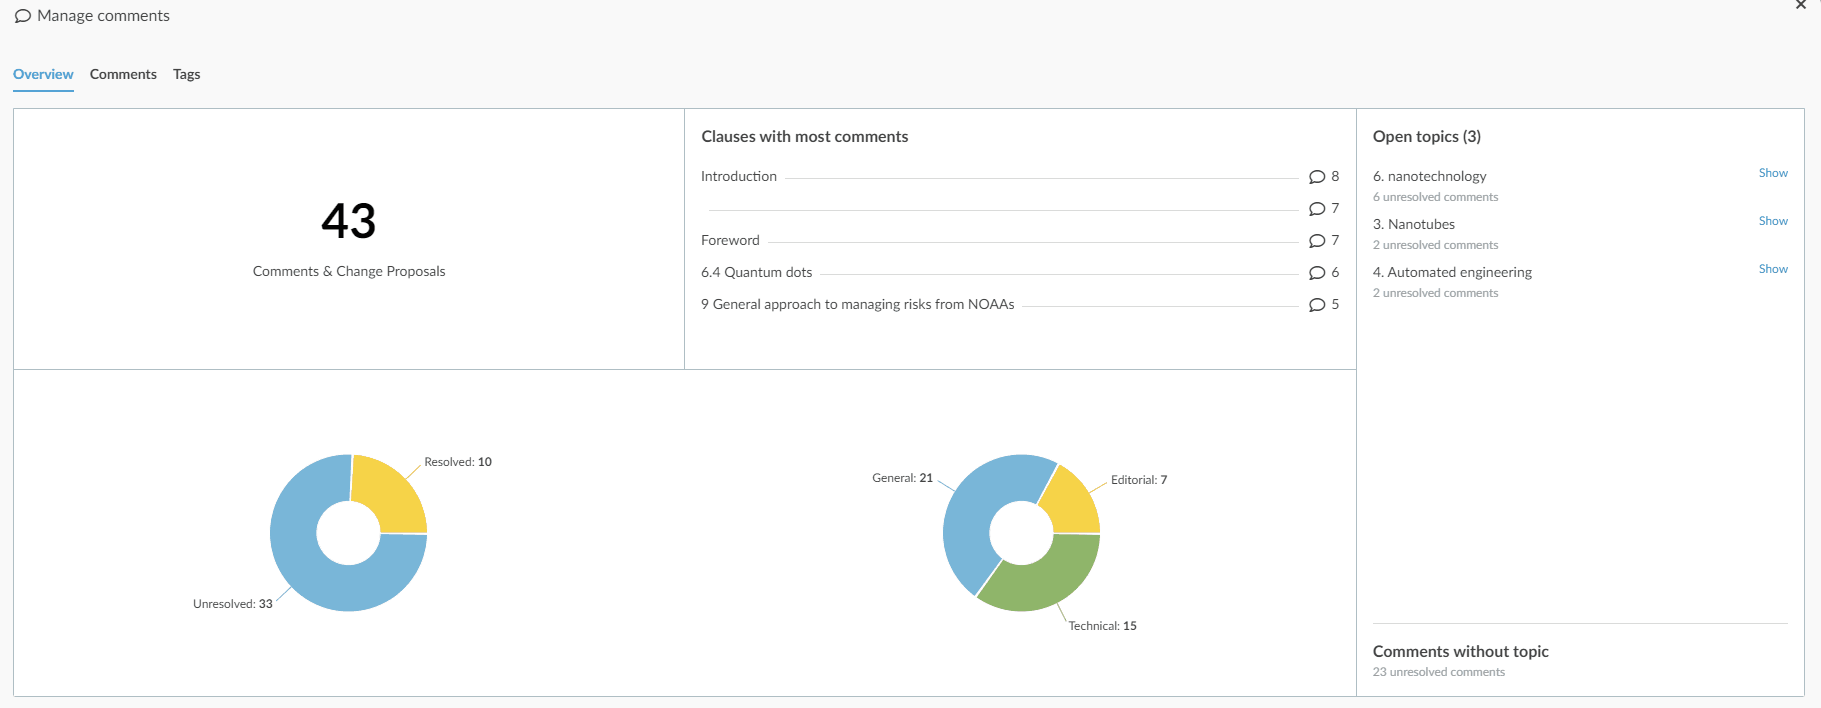Open the 6.4 Quantum dots clause
This screenshot has height=708, width=1821.
point(757,272)
